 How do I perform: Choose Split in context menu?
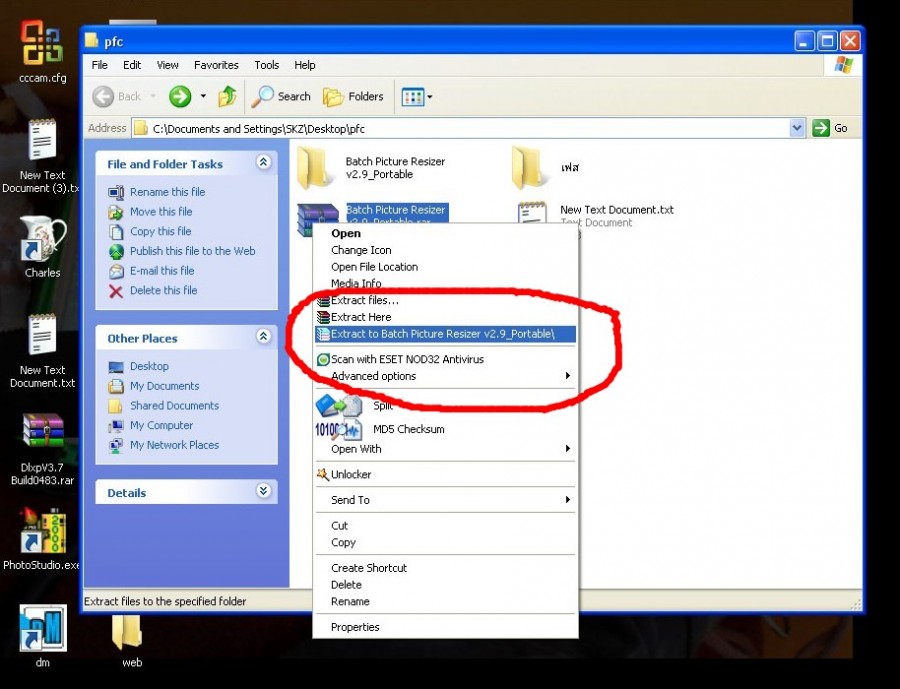pyautogui.click(x=445, y=406)
